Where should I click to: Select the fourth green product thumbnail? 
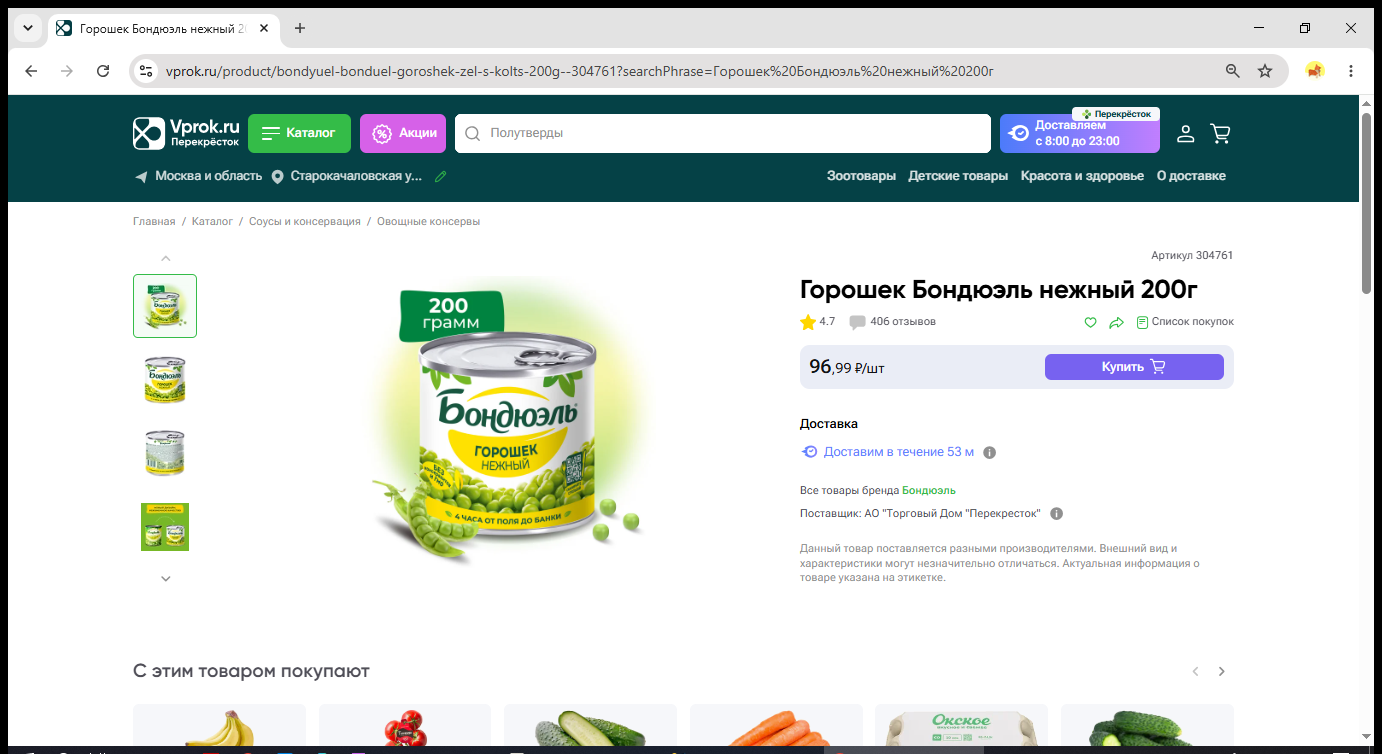[x=165, y=527]
